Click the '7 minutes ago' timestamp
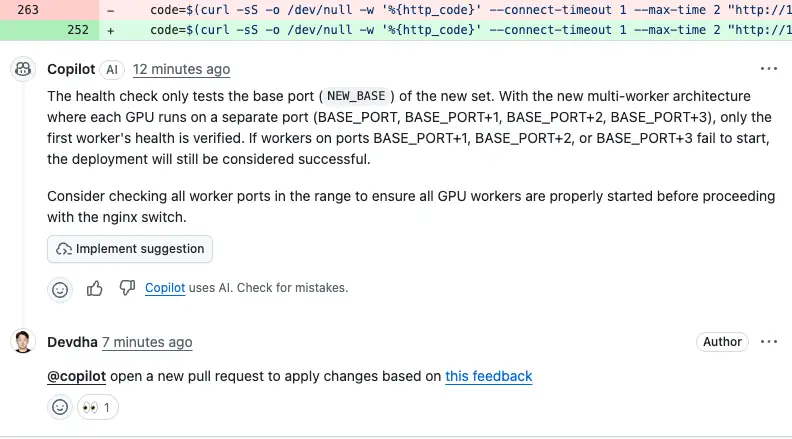 tap(147, 342)
